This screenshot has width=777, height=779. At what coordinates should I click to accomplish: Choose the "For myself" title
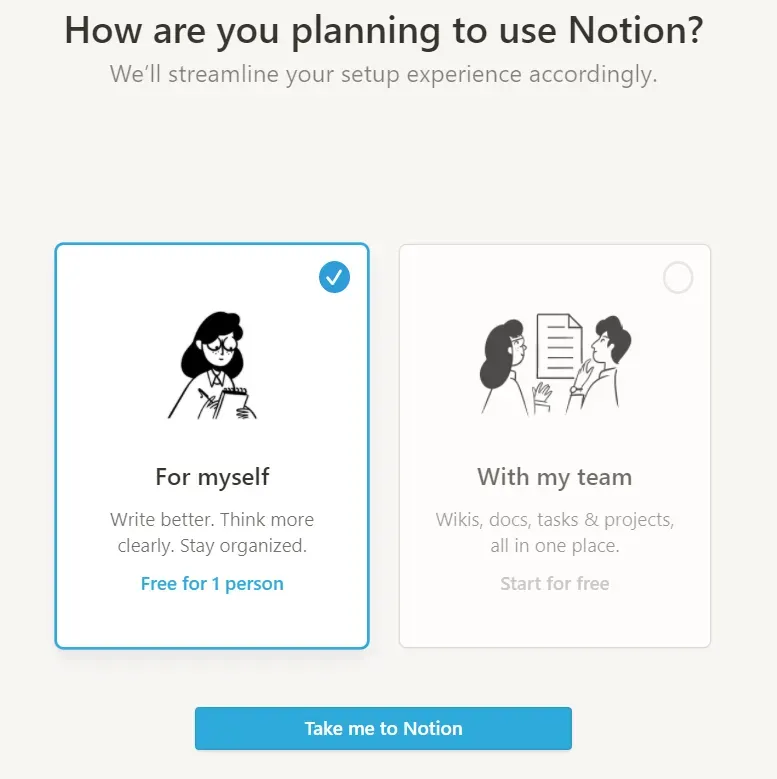[212, 477]
